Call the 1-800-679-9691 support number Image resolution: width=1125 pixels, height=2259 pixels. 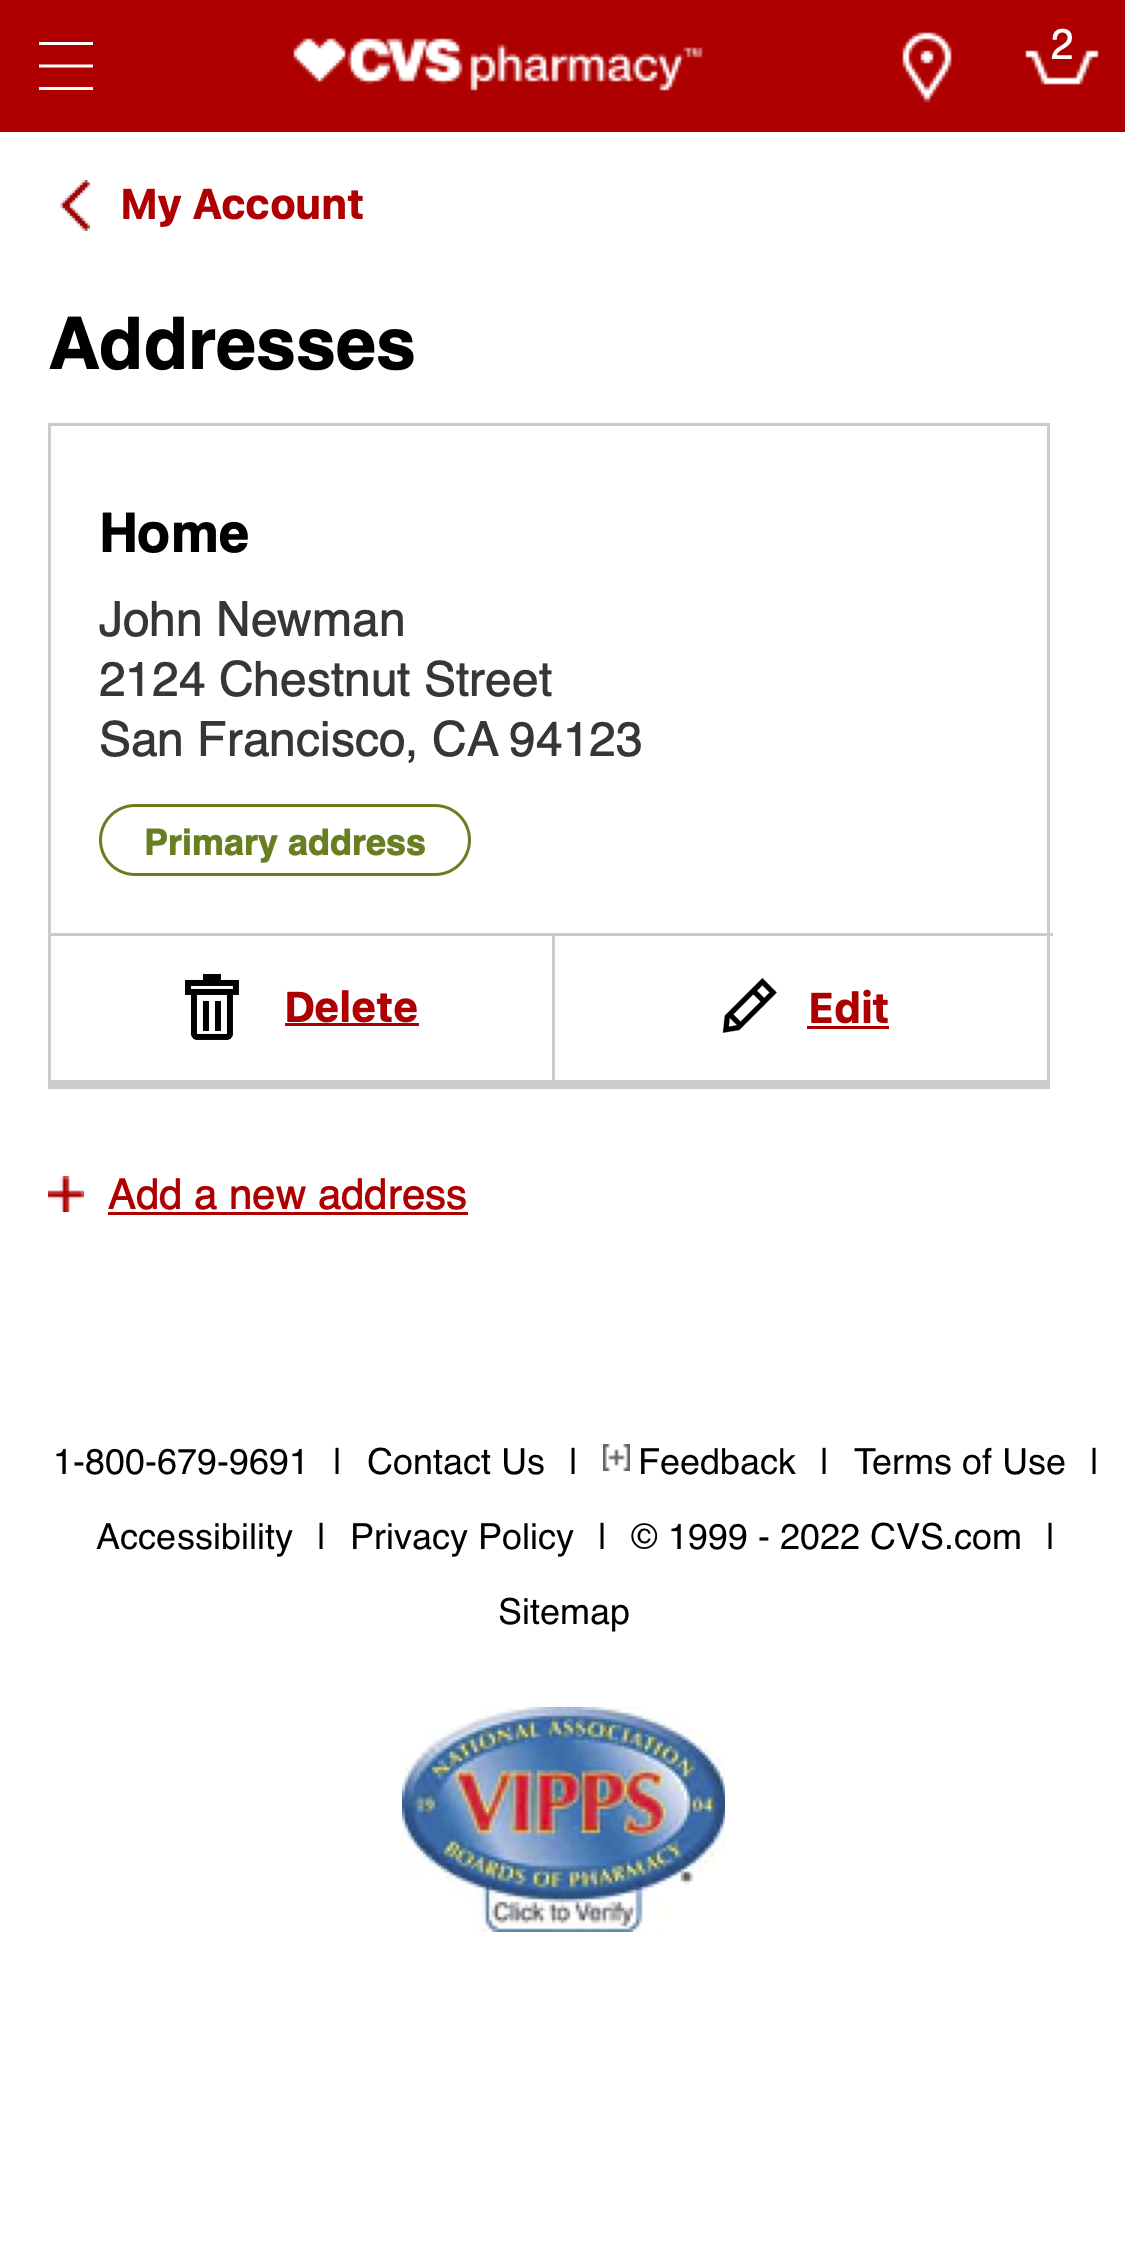(x=180, y=1462)
